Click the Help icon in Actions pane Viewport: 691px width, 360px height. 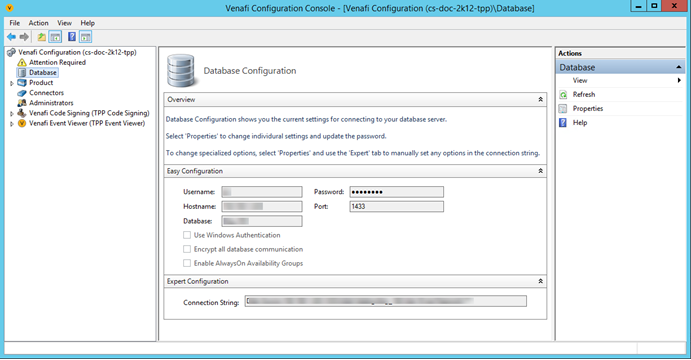point(563,123)
